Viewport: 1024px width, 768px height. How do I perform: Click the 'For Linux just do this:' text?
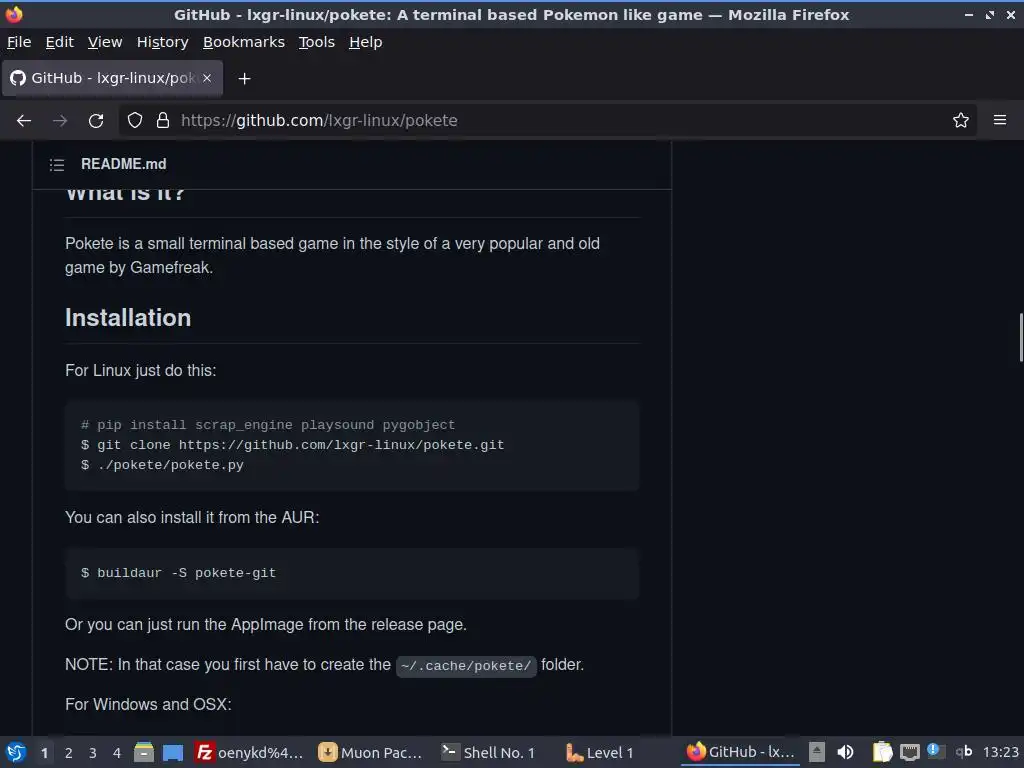pyautogui.click(x=140, y=370)
